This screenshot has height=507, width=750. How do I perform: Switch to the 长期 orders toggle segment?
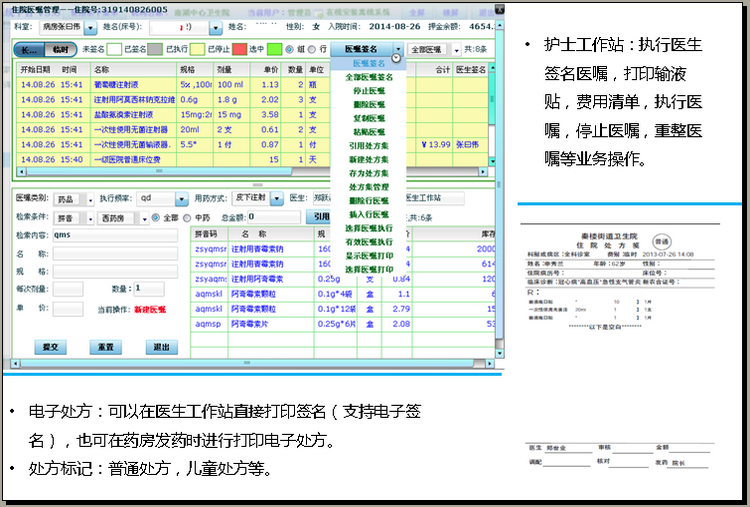click(x=29, y=49)
